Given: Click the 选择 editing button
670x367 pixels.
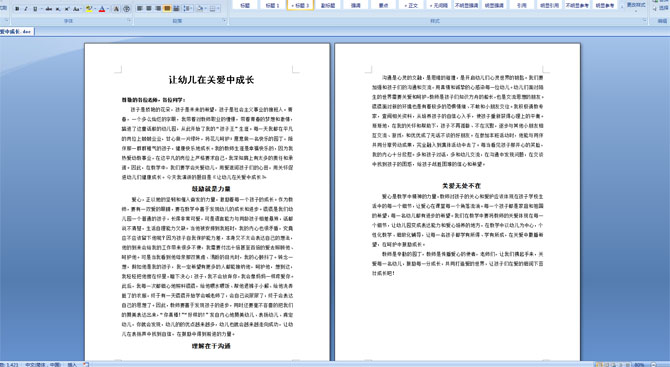Looking at the screenshot, I should click(x=661, y=8).
